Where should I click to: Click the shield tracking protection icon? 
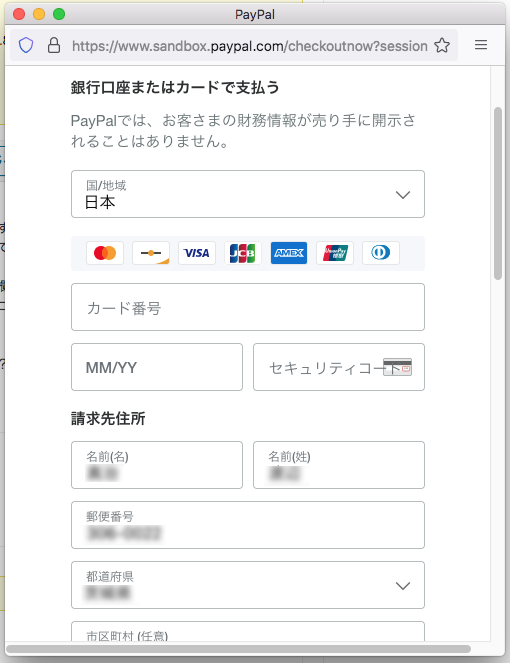click(26, 45)
